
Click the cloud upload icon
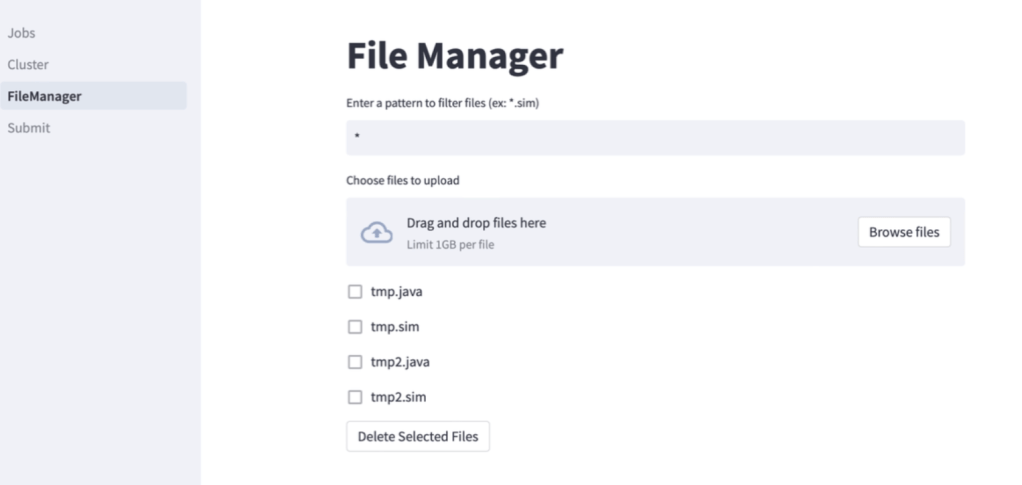[376, 232]
